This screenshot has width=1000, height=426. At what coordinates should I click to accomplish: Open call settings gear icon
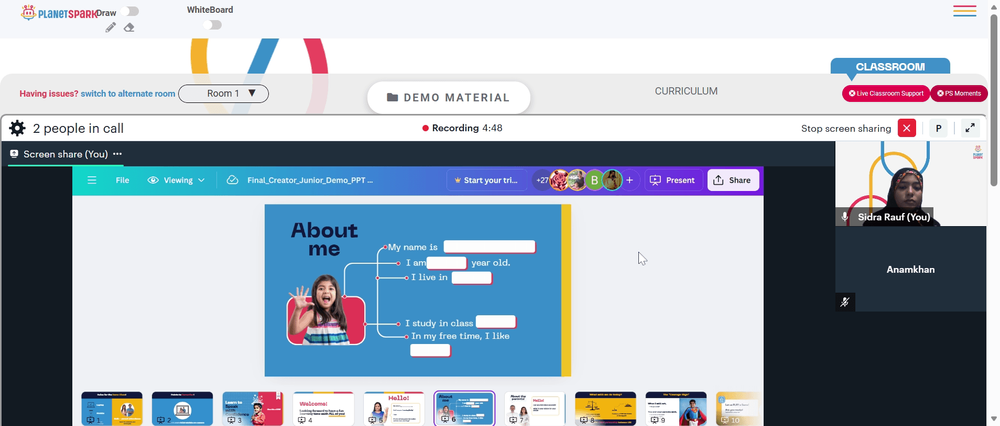click(17, 128)
